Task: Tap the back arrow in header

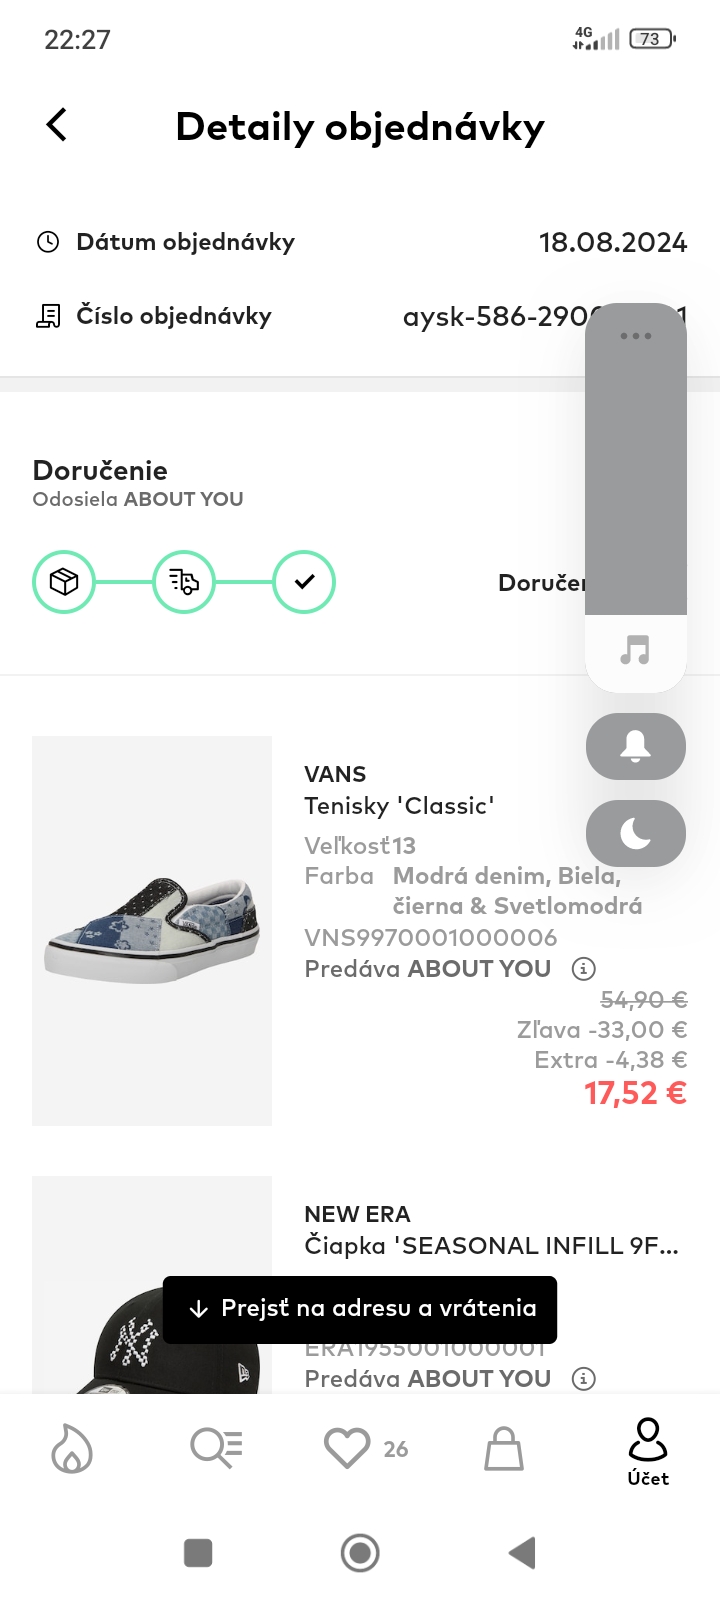Action: click(57, 125)
